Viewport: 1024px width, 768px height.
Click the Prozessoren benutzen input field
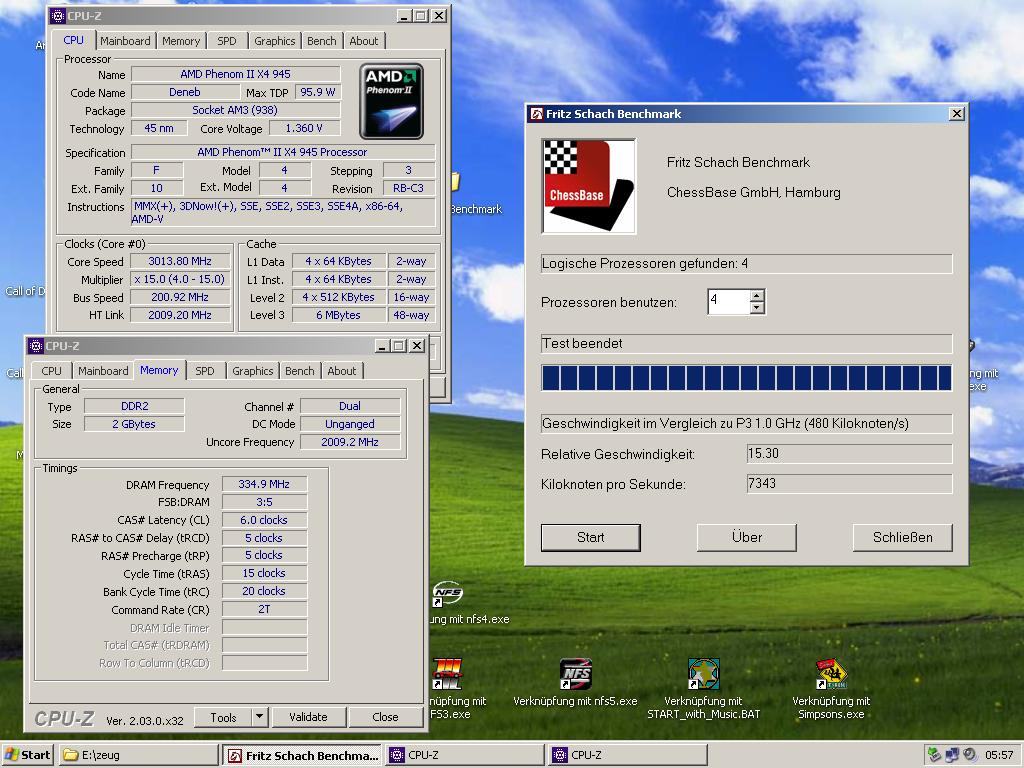click(x=729, y=302)
